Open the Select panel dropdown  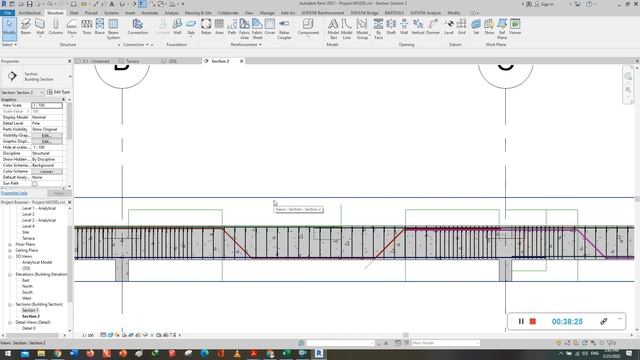(x=9, y=44)
